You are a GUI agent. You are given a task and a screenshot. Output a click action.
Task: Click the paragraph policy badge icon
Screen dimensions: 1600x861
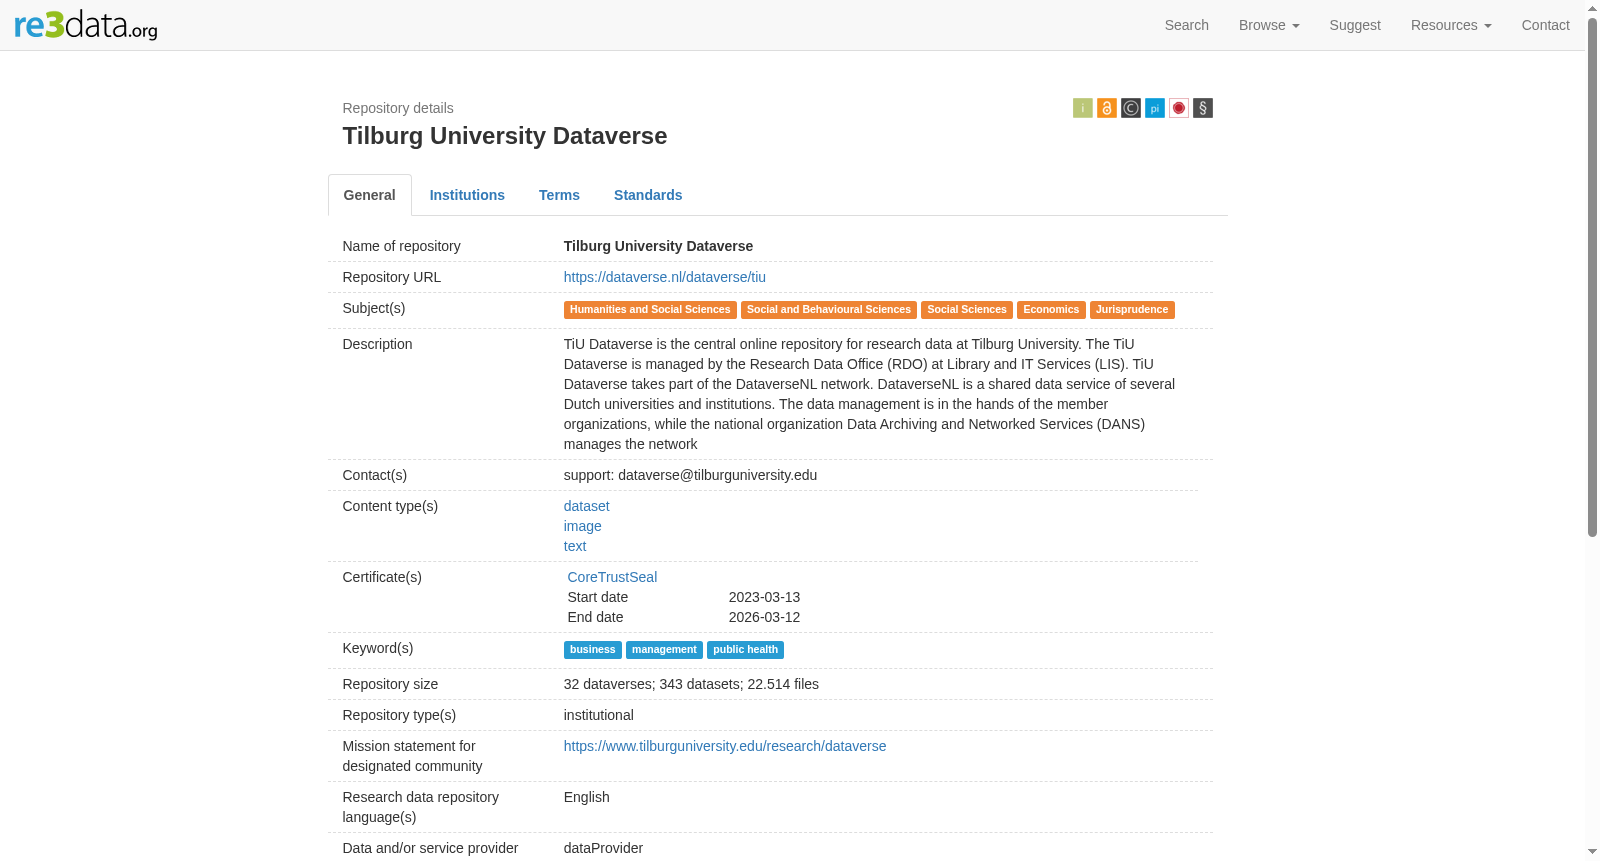pyautogui.click(x=1203, y=108)
